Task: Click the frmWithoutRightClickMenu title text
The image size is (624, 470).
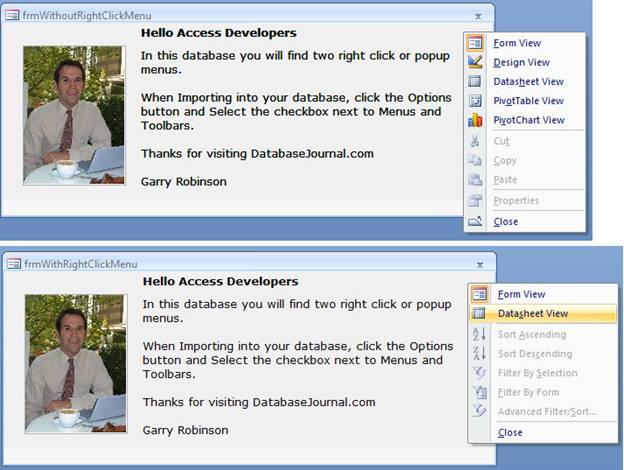Action: coord(87,16)
